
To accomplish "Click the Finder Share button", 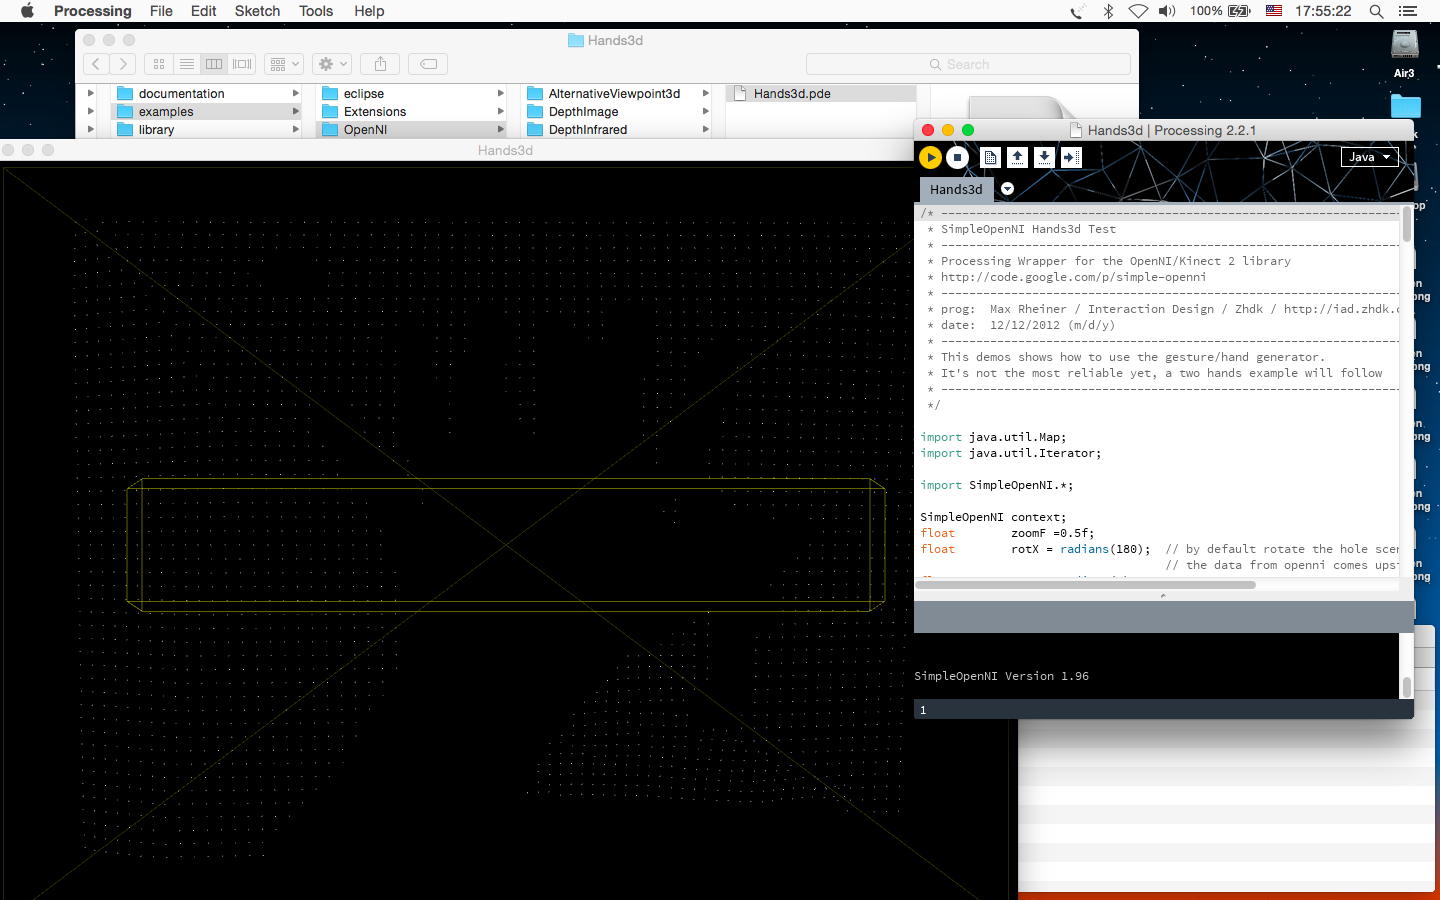I will [x=380, y=64].
